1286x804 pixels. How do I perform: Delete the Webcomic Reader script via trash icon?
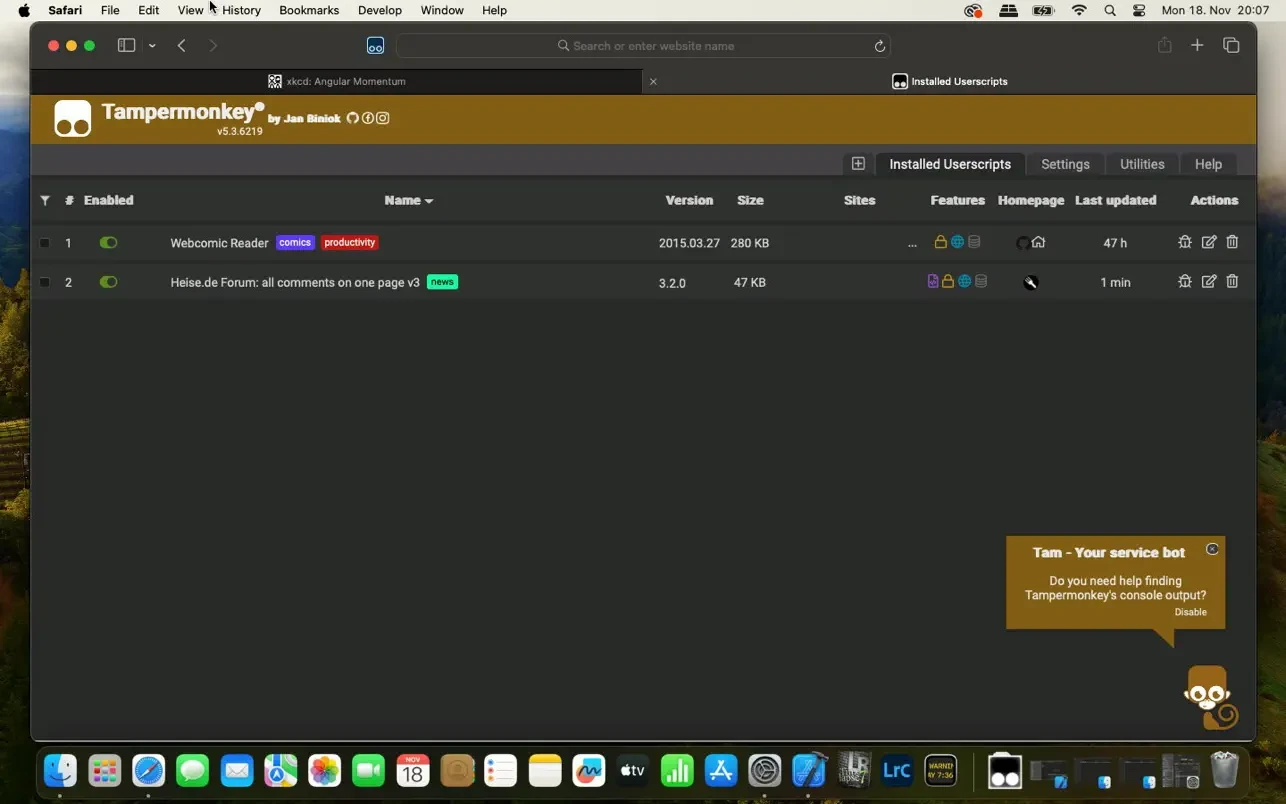click(1232, 242)
